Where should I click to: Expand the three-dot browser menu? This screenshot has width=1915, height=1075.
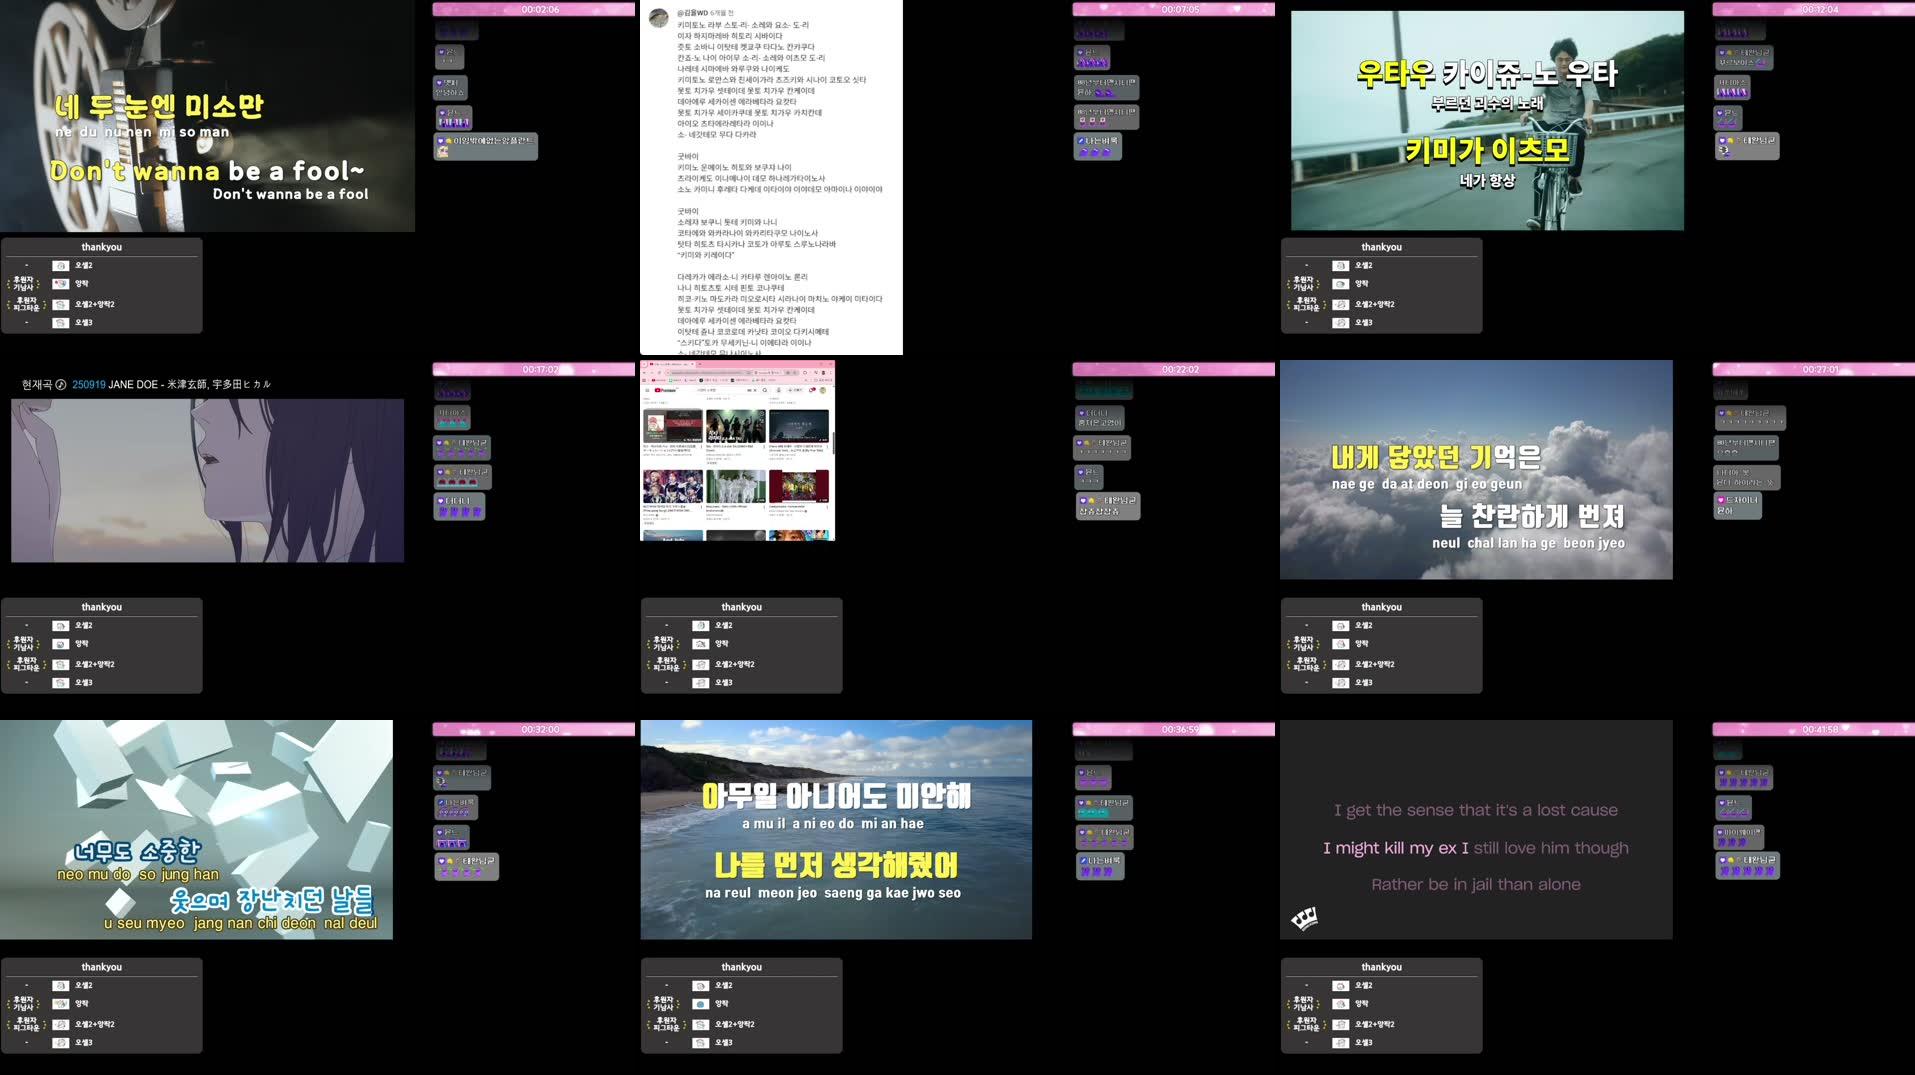coord(832,372)
